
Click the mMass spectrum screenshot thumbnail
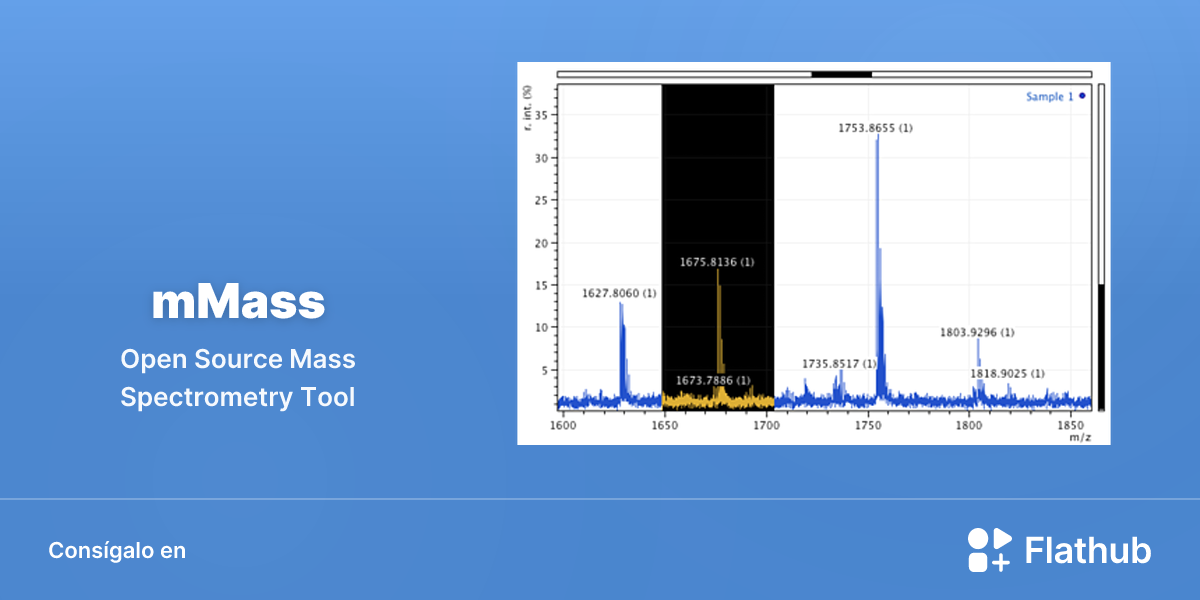[x=813, y=253]
